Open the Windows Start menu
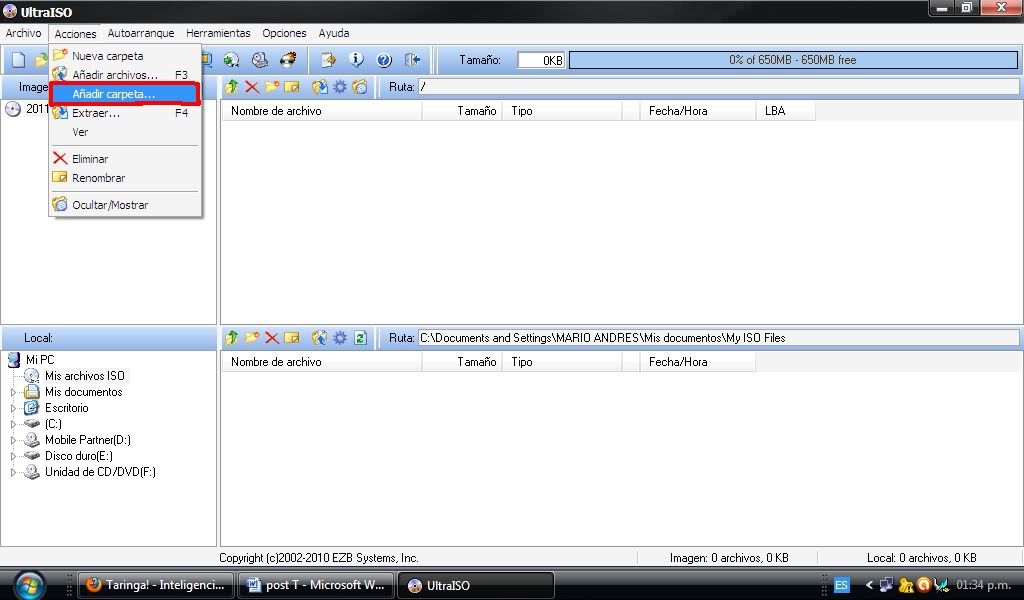This screenshot has height=600, width=1024. [x=29, y=585]
